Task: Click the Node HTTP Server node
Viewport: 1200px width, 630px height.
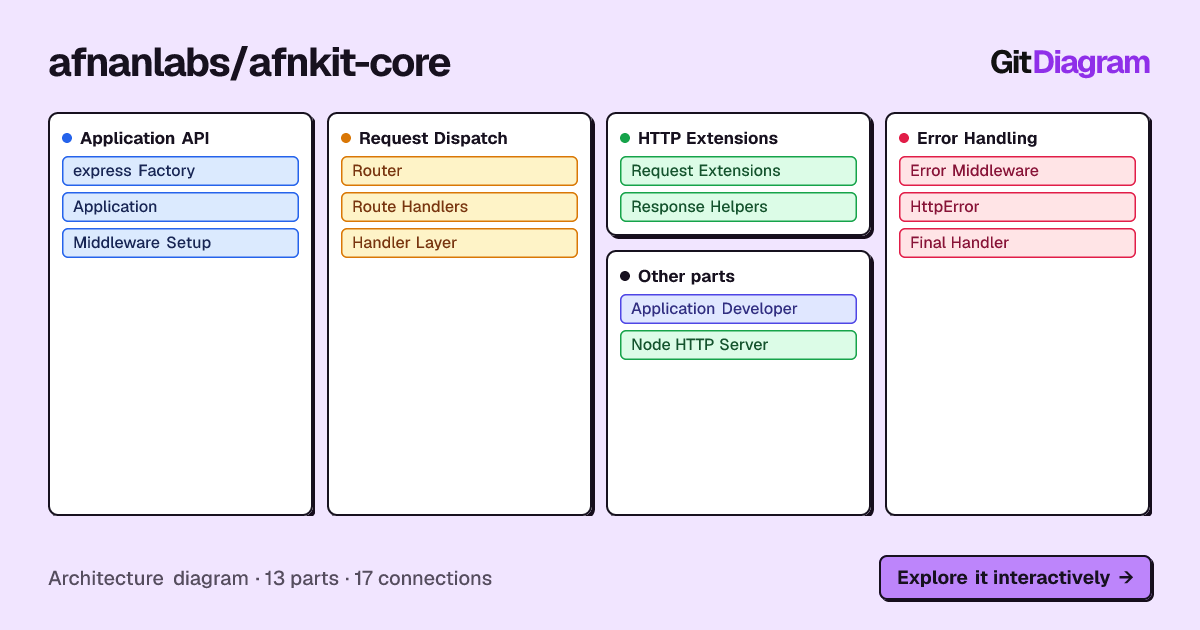Action: tap(738, 345)
